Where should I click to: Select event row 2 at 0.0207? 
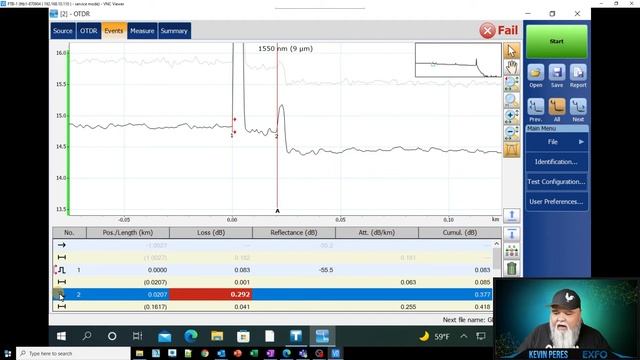click(272, 294)
